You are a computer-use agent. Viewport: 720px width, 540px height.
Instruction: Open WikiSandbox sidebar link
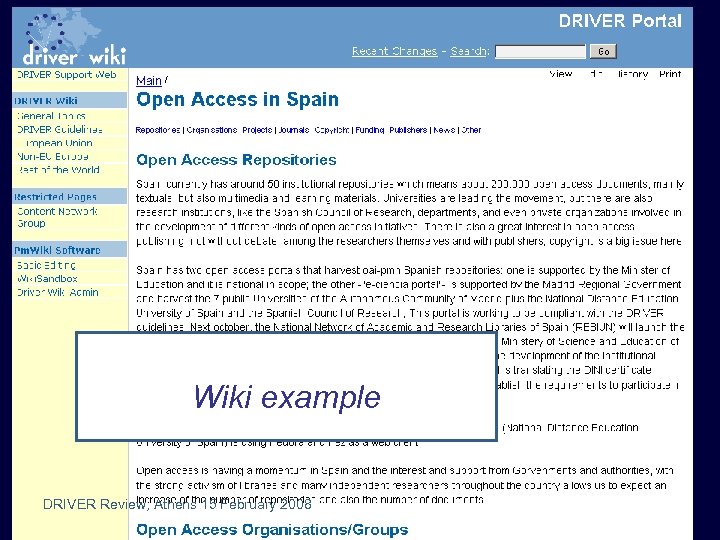tap(47, 278)
